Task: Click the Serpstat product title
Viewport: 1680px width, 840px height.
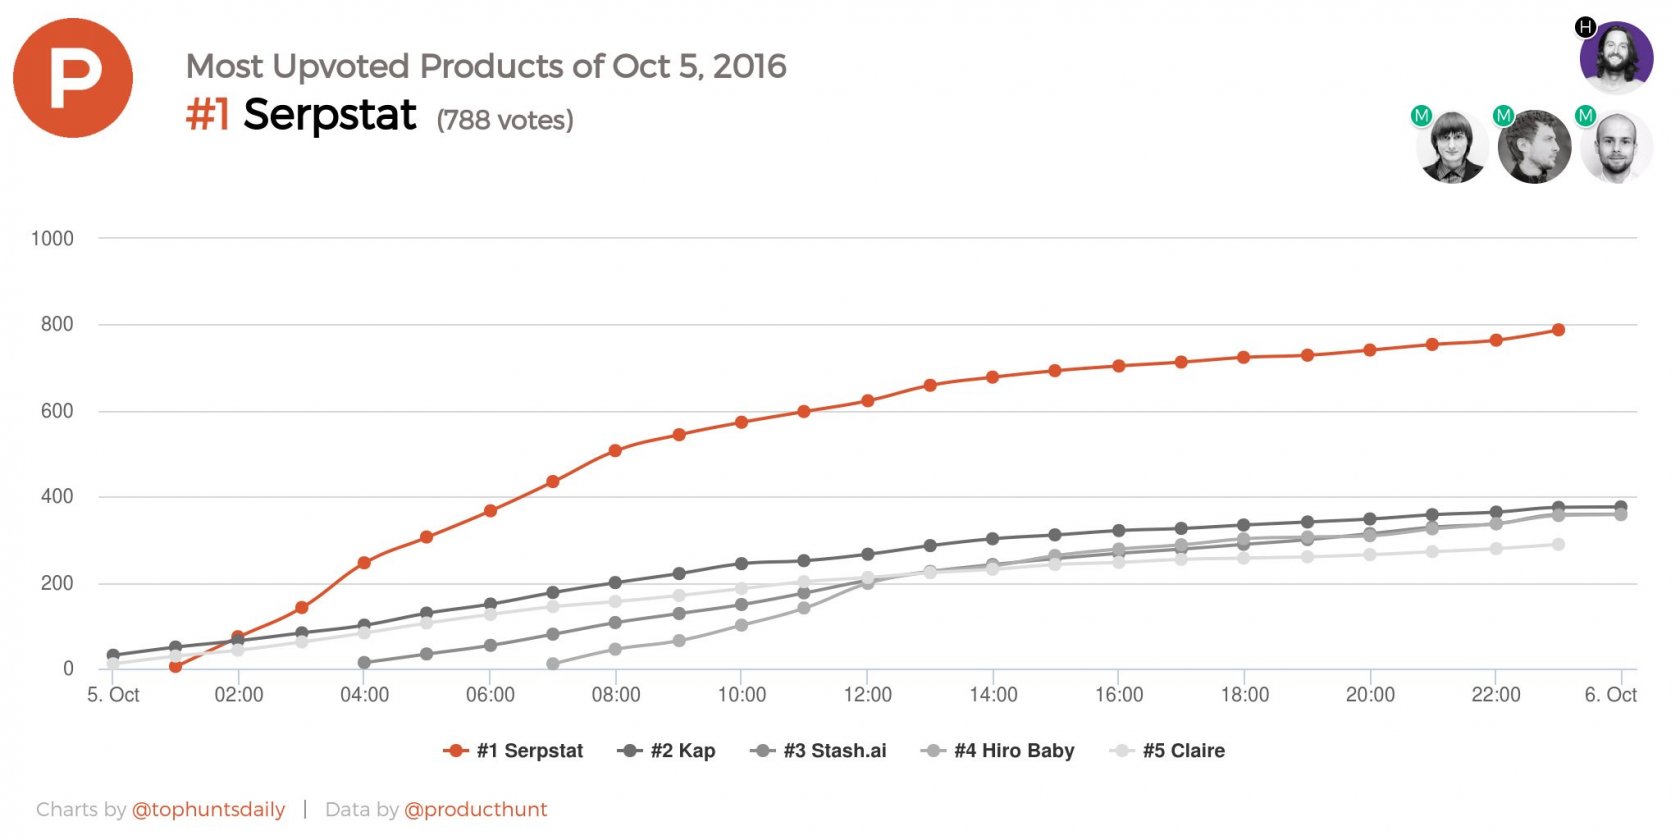Action: pyautogui.click(x=329, y=115)
